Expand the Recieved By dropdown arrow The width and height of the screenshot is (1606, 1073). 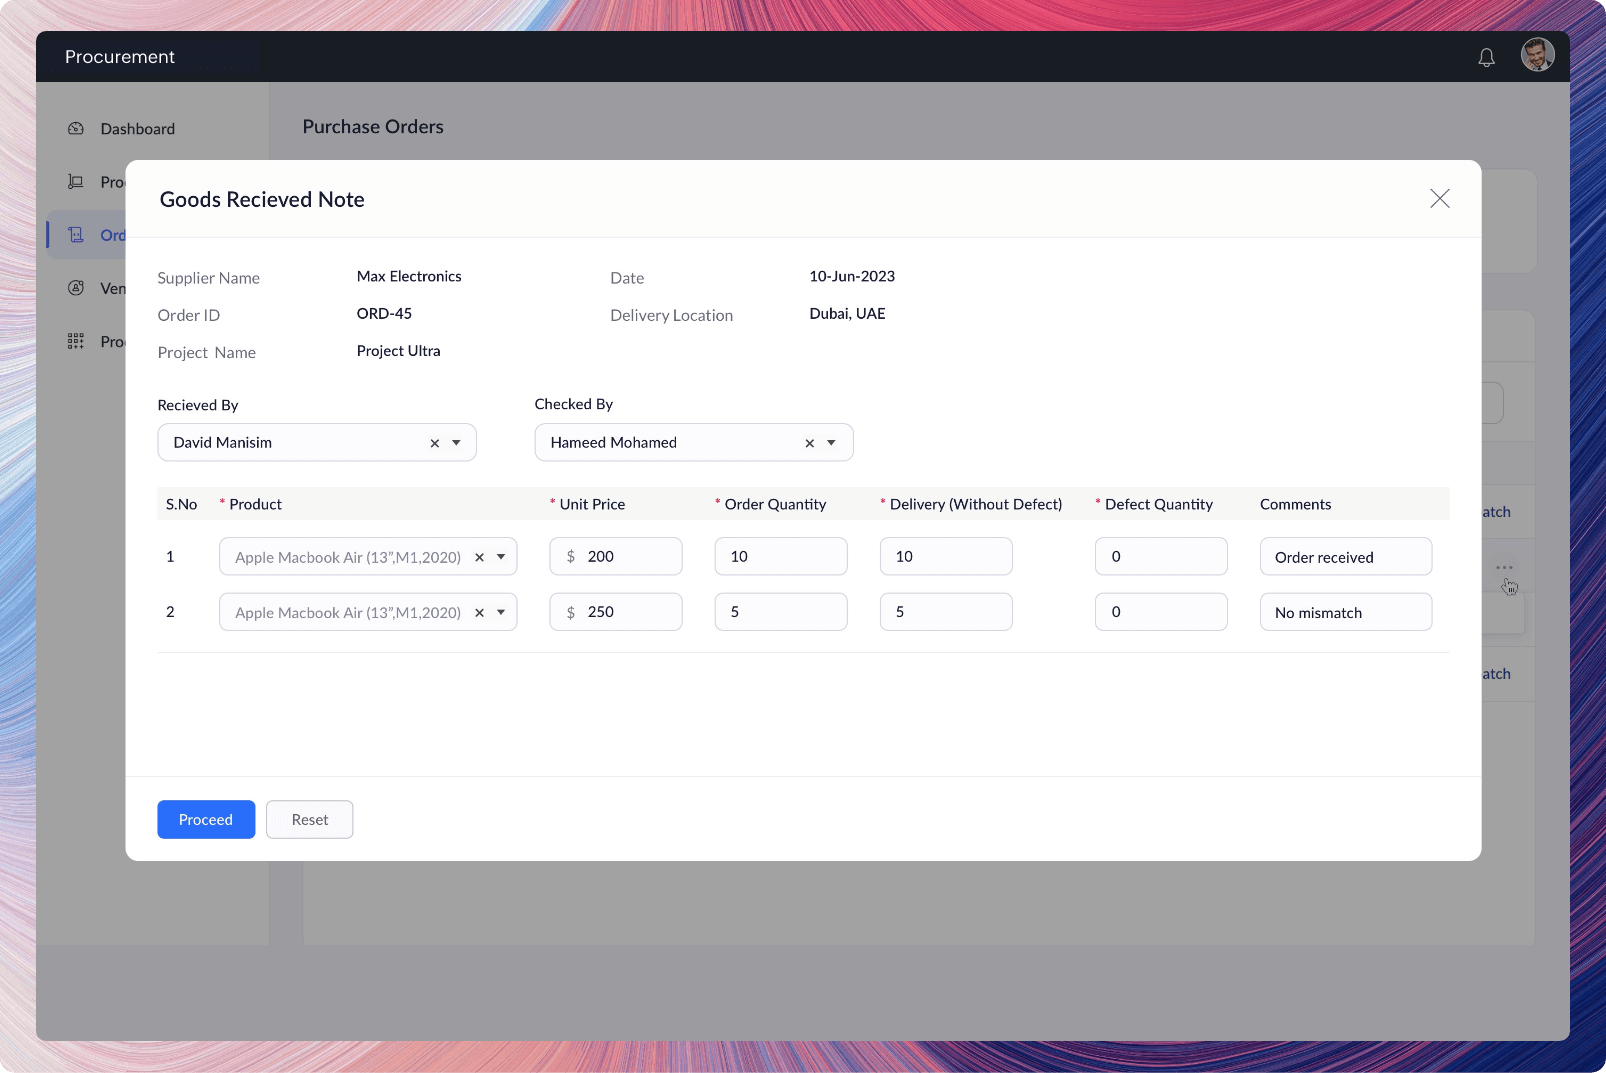pos(456,443)
